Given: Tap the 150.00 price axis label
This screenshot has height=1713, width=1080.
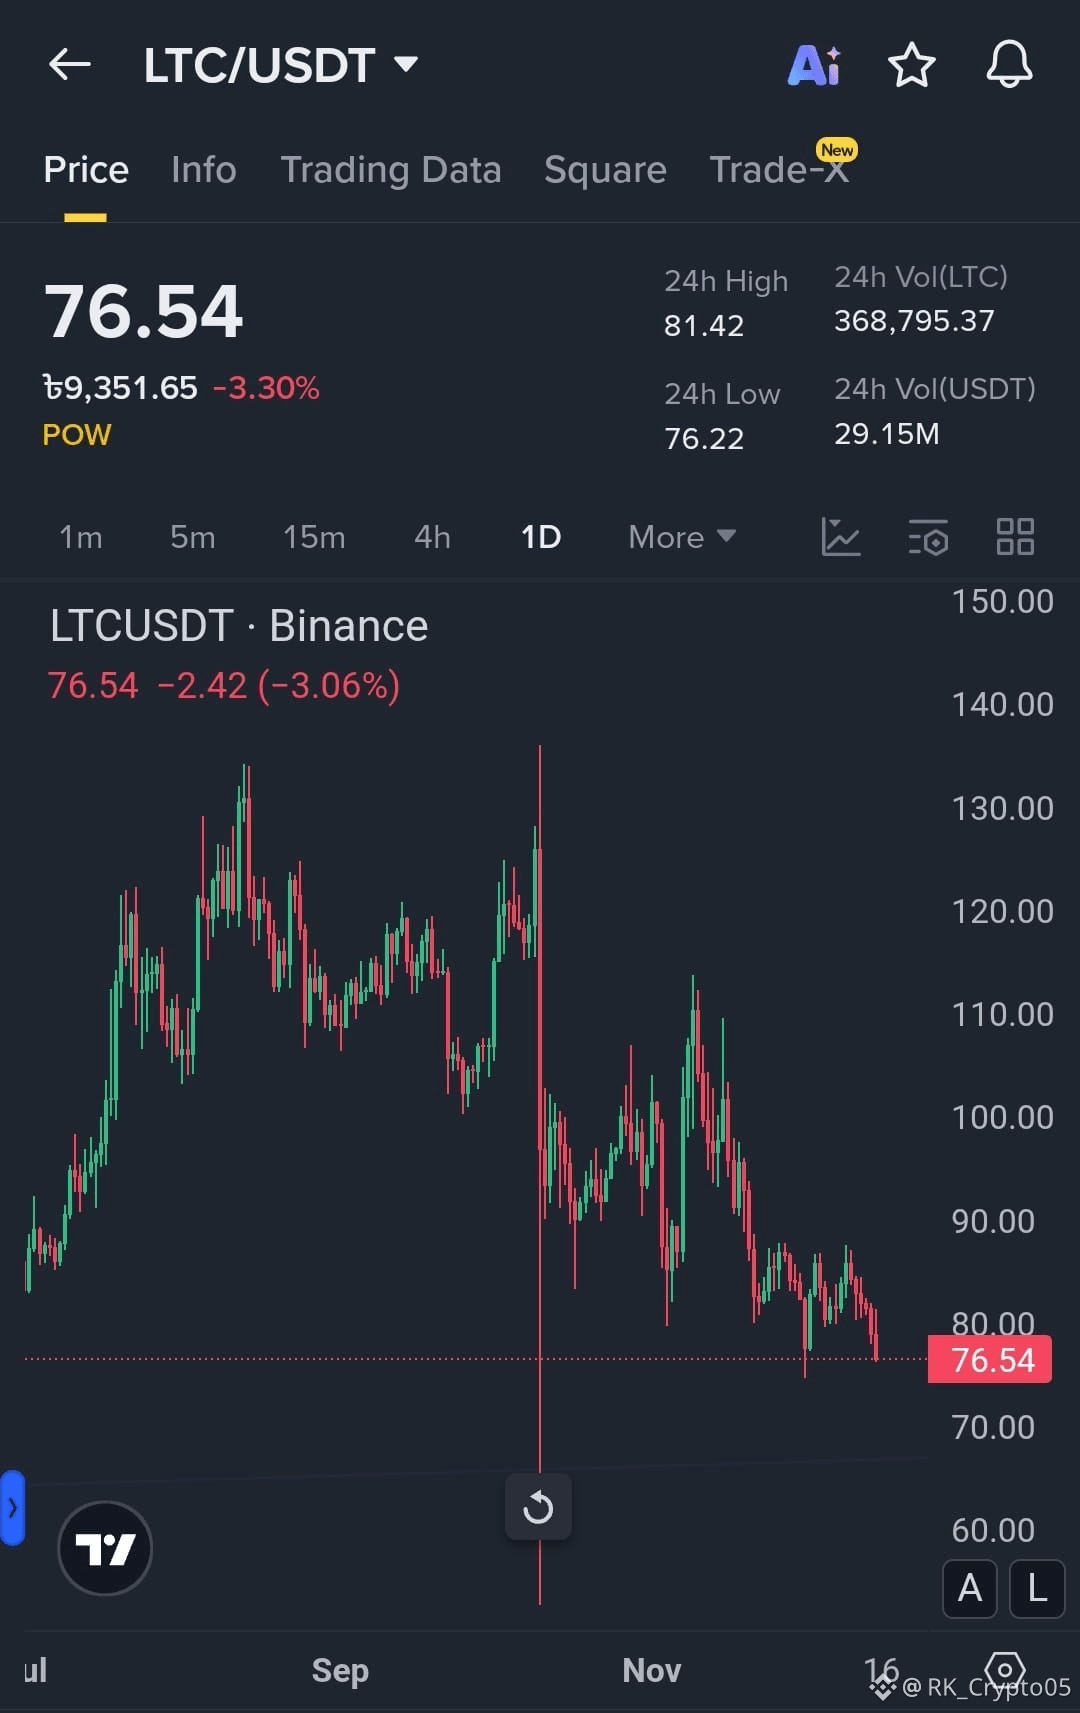Looking at the screenshot, I should [x=1002, y=602].
